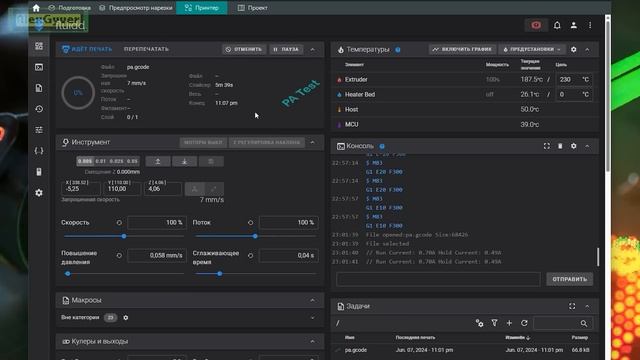This screenshot has height=360, width=640.
Task: Open Console panel settings gear
Action: pyautogui.click(x=573, y=146)
